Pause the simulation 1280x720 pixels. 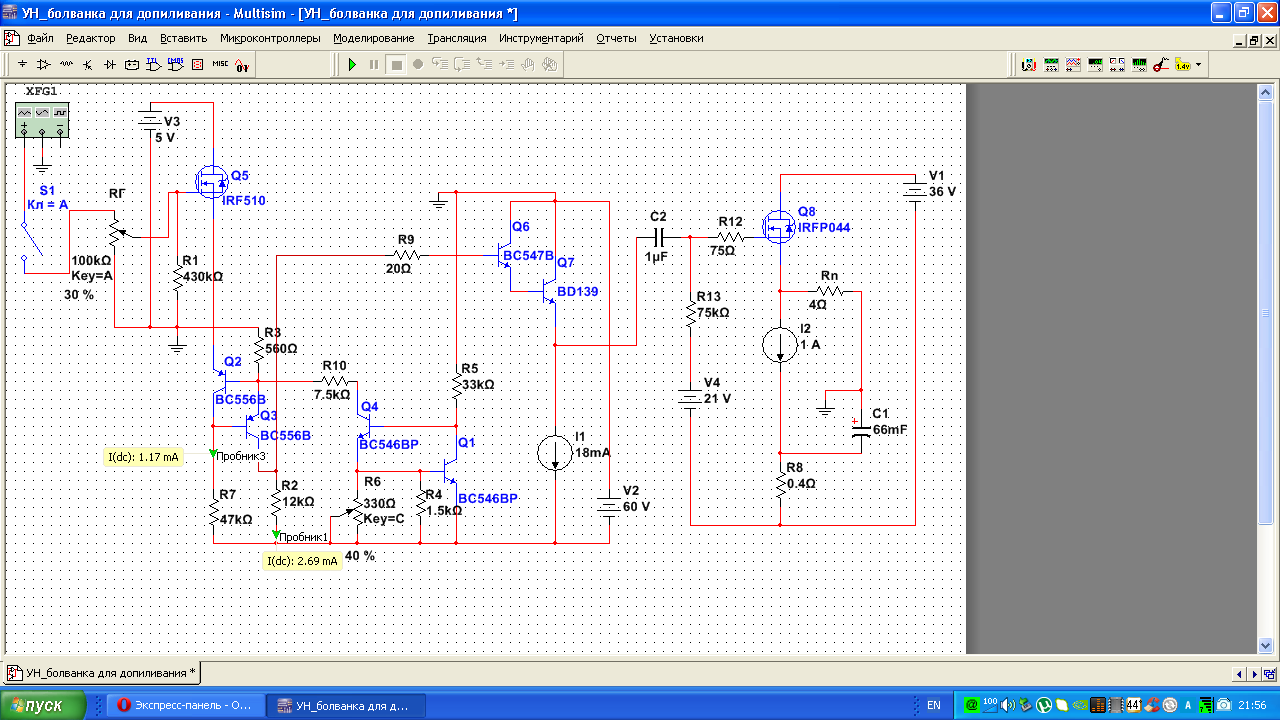374,64
